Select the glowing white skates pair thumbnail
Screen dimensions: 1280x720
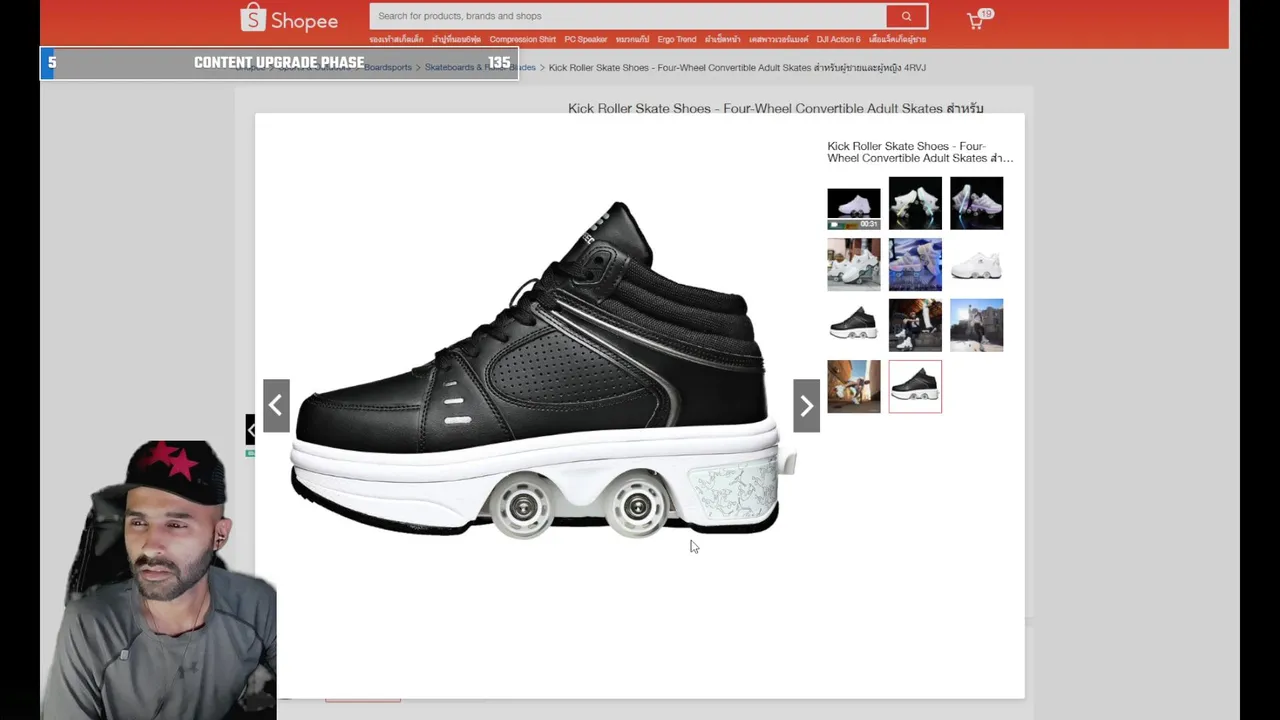[x=915, y=203]
